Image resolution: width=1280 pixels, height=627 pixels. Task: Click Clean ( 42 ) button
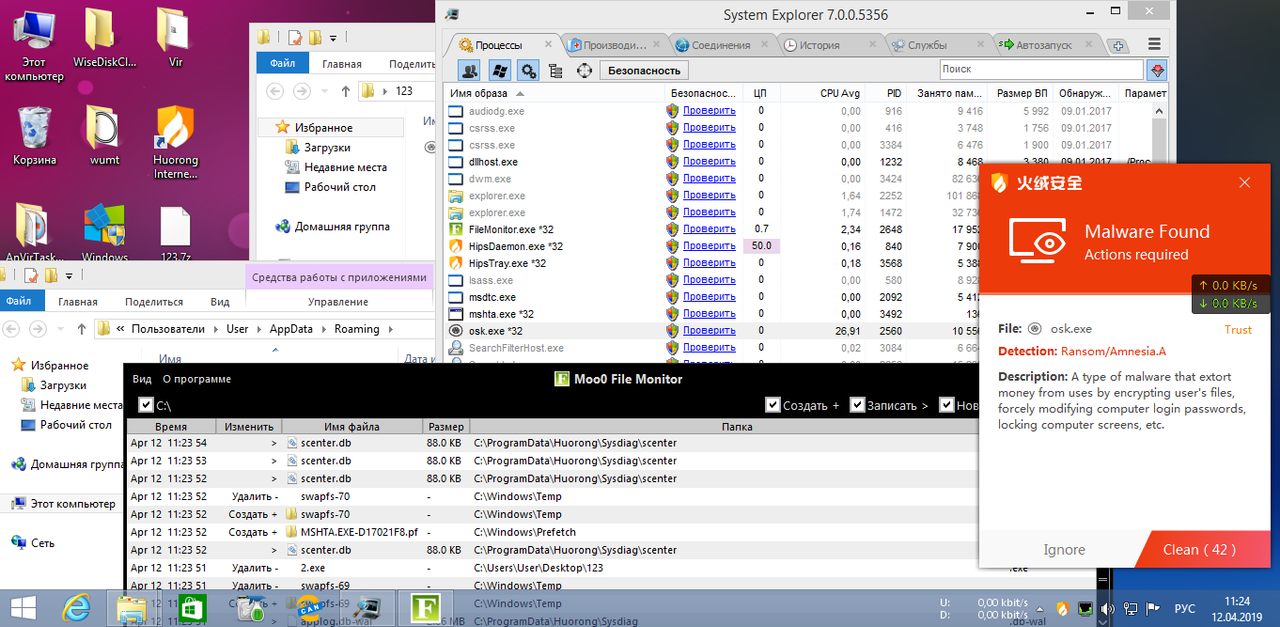[x=1199, y=549]
